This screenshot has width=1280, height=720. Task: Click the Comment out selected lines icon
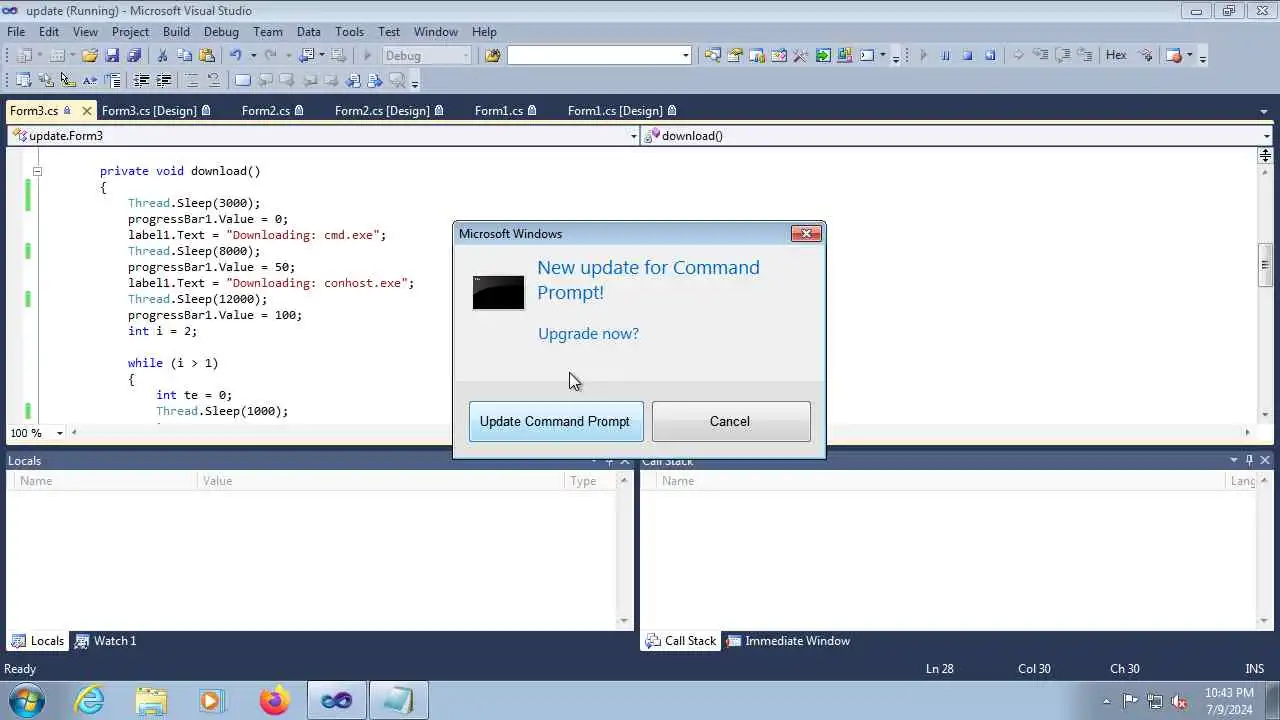click(191, 80)
